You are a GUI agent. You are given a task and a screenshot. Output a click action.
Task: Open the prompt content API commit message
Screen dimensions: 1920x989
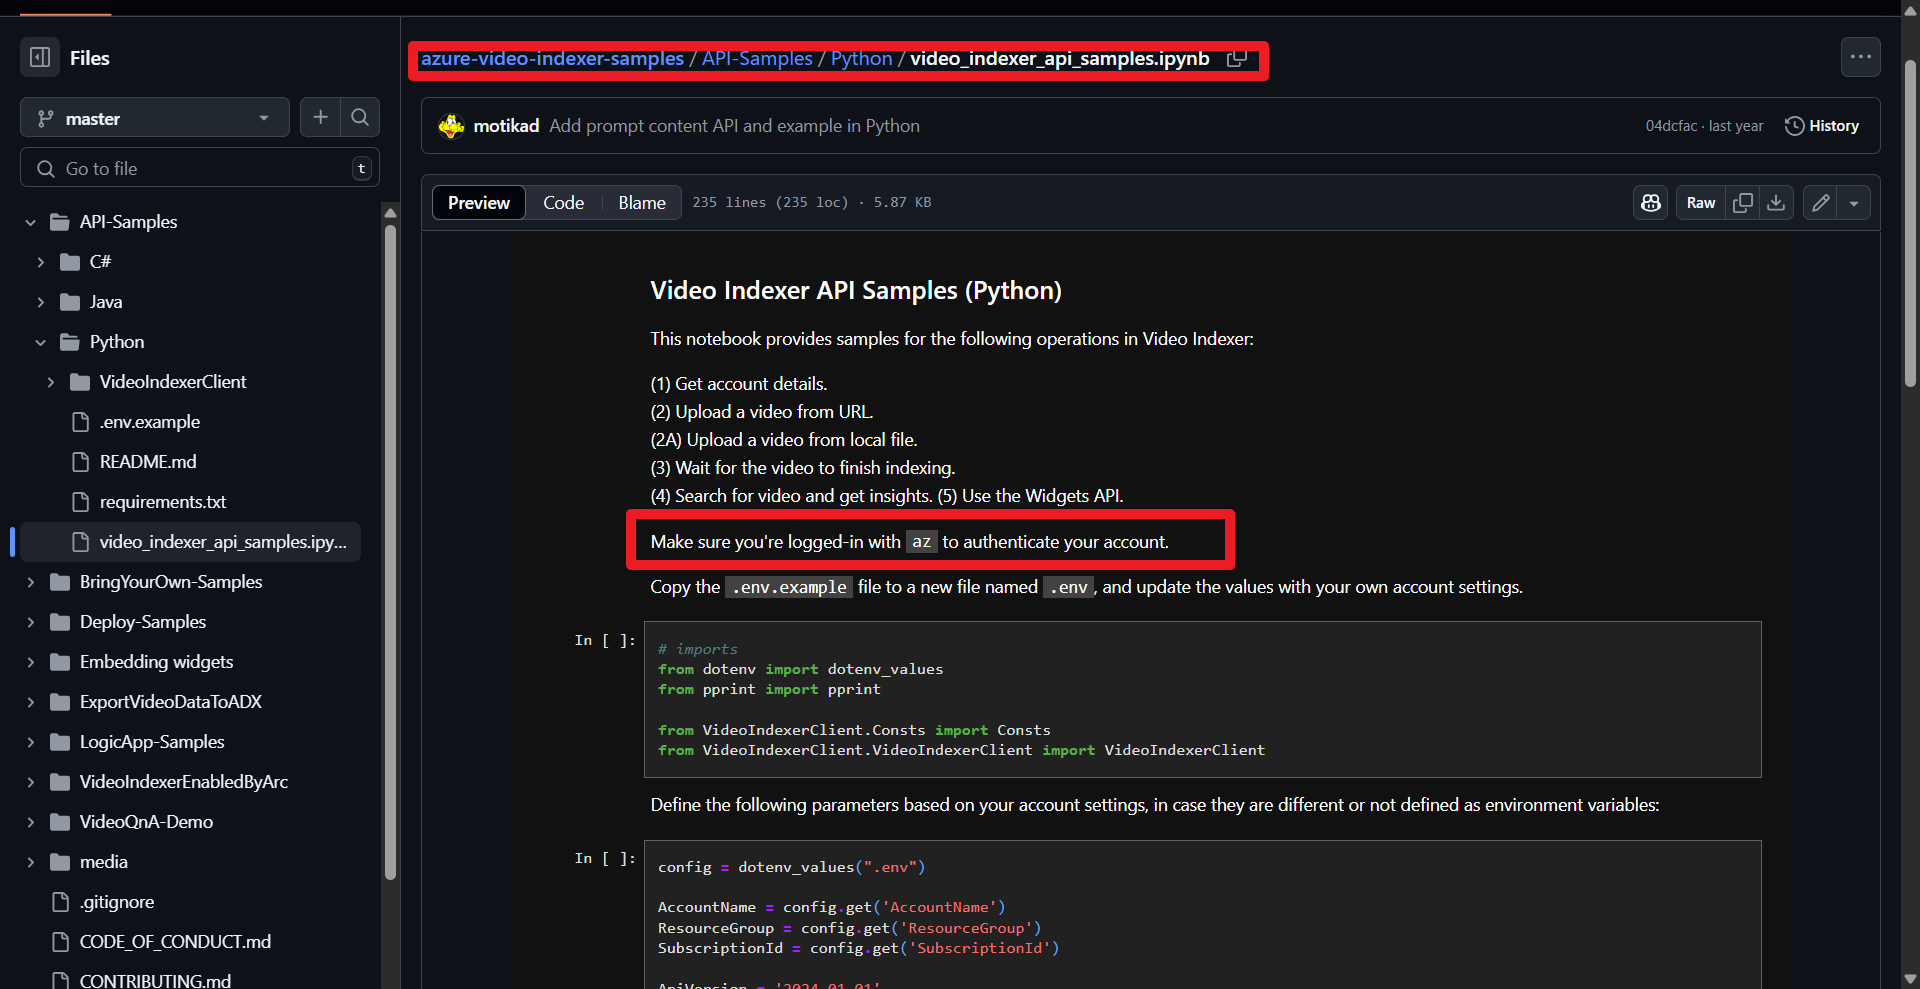coord(734,126)
